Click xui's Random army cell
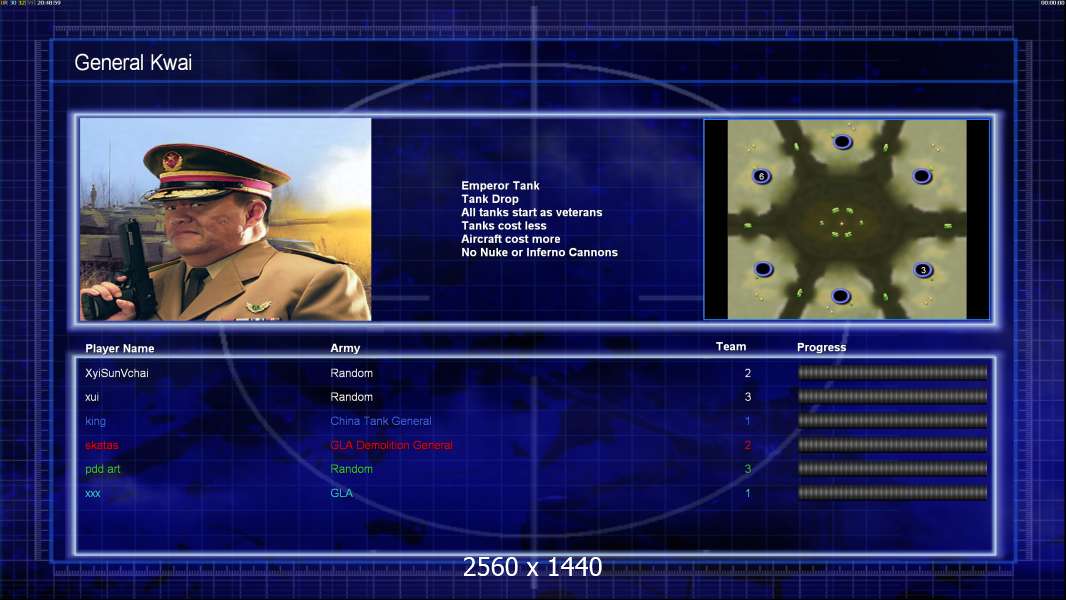The width and height of the screenshot is (1066, 600). coord(351,397)
